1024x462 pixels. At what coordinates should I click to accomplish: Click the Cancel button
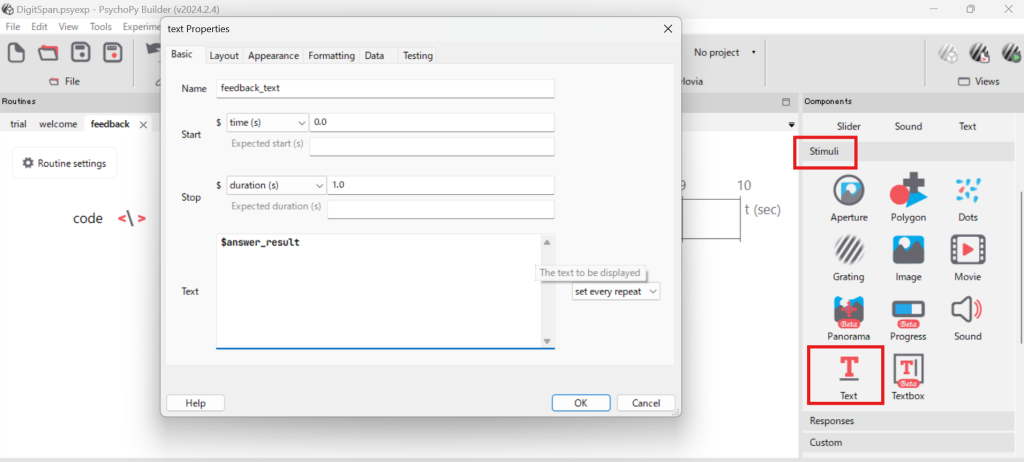pyautogui.click(x=646, y=402)
